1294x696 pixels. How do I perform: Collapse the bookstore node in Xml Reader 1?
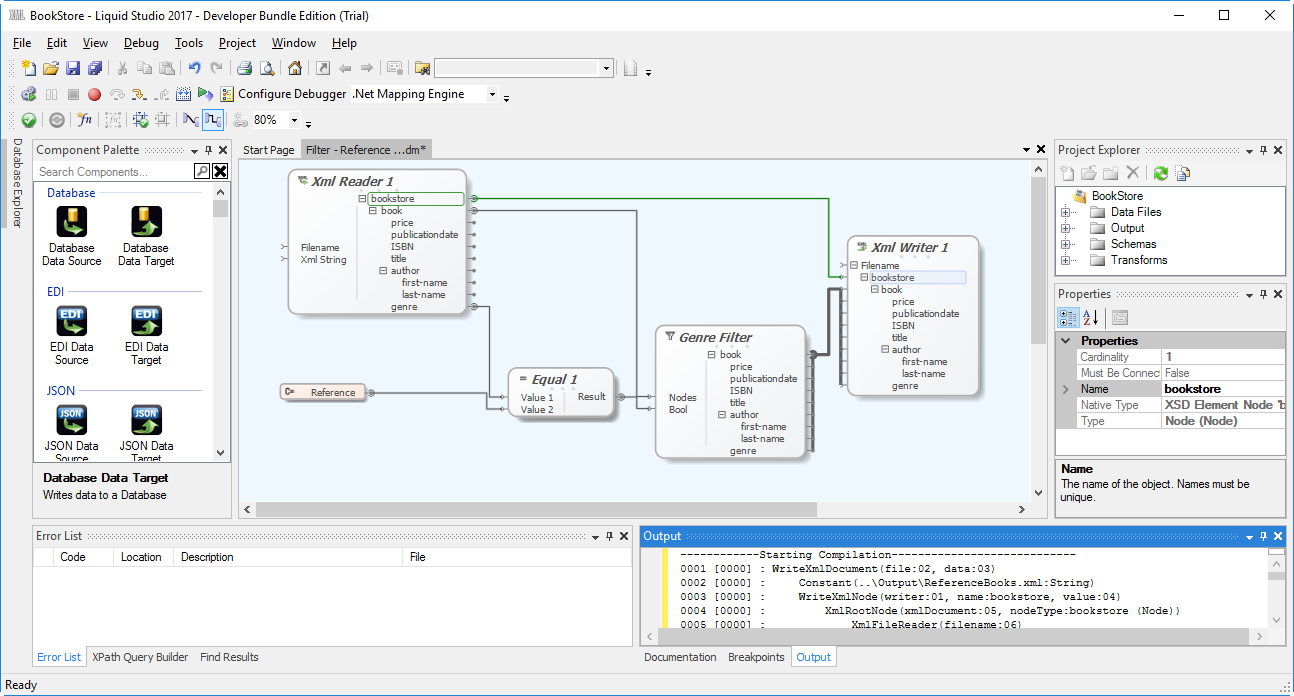coord(363,198)
